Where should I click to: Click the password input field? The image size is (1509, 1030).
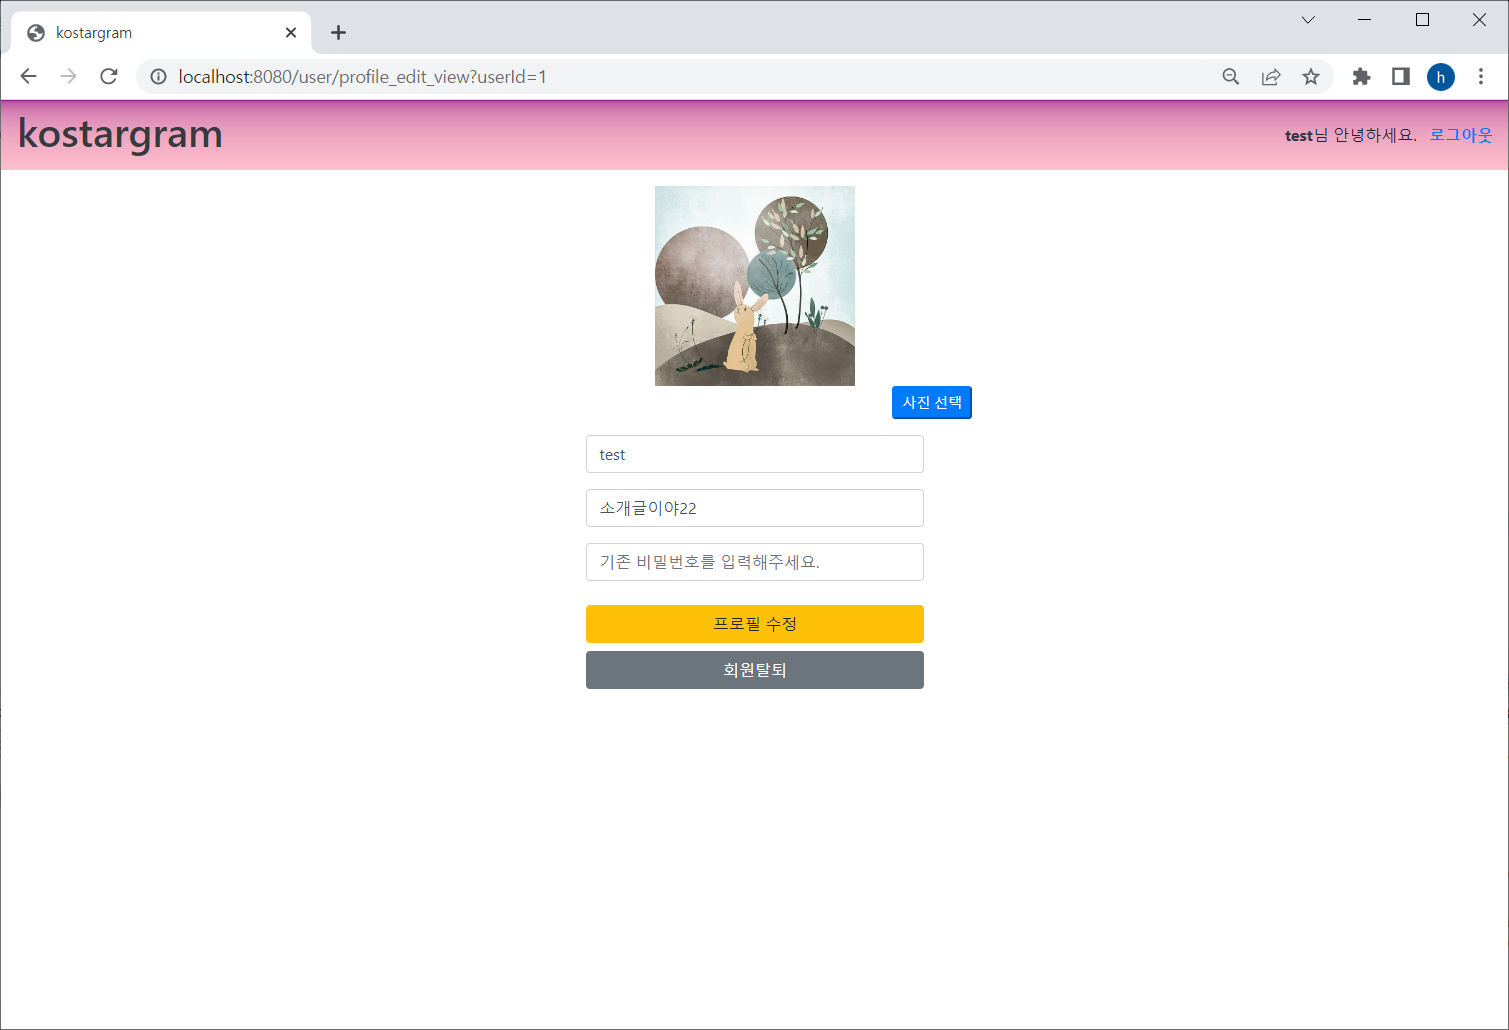754,561
